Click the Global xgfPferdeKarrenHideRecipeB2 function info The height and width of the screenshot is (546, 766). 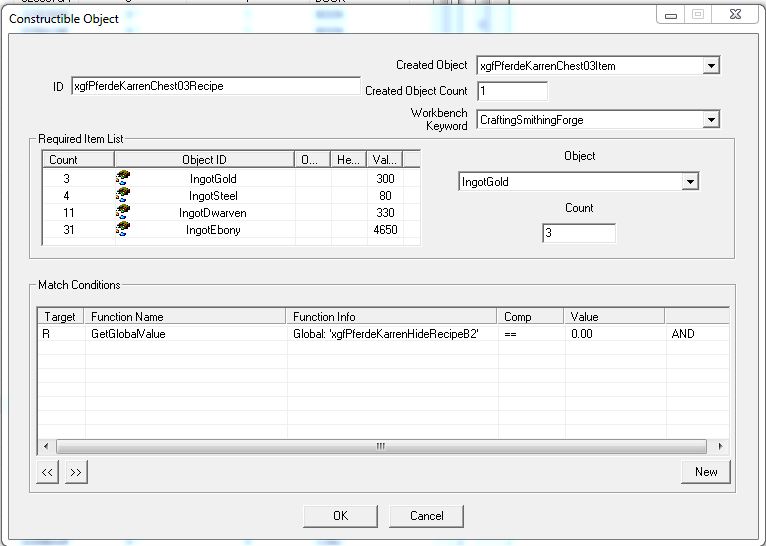[x=385, y=334]
